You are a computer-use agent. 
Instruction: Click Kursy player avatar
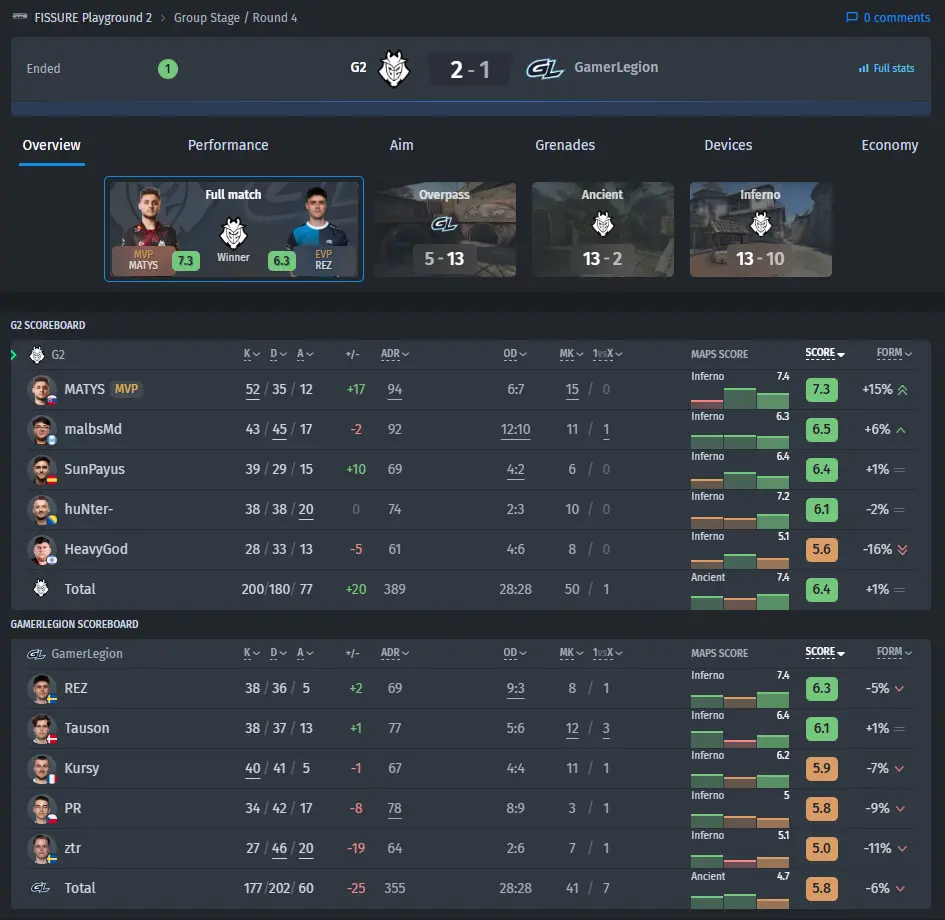coord(42,769)
